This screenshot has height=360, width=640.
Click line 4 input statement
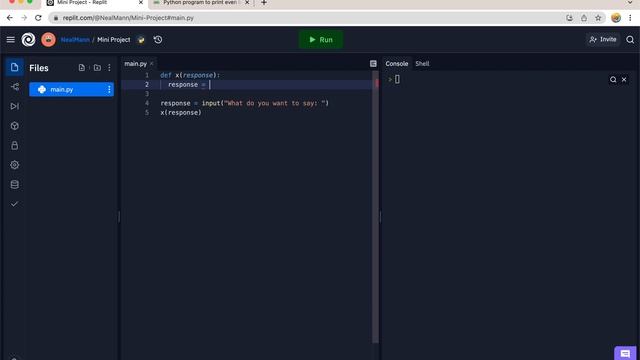(244, 103)
